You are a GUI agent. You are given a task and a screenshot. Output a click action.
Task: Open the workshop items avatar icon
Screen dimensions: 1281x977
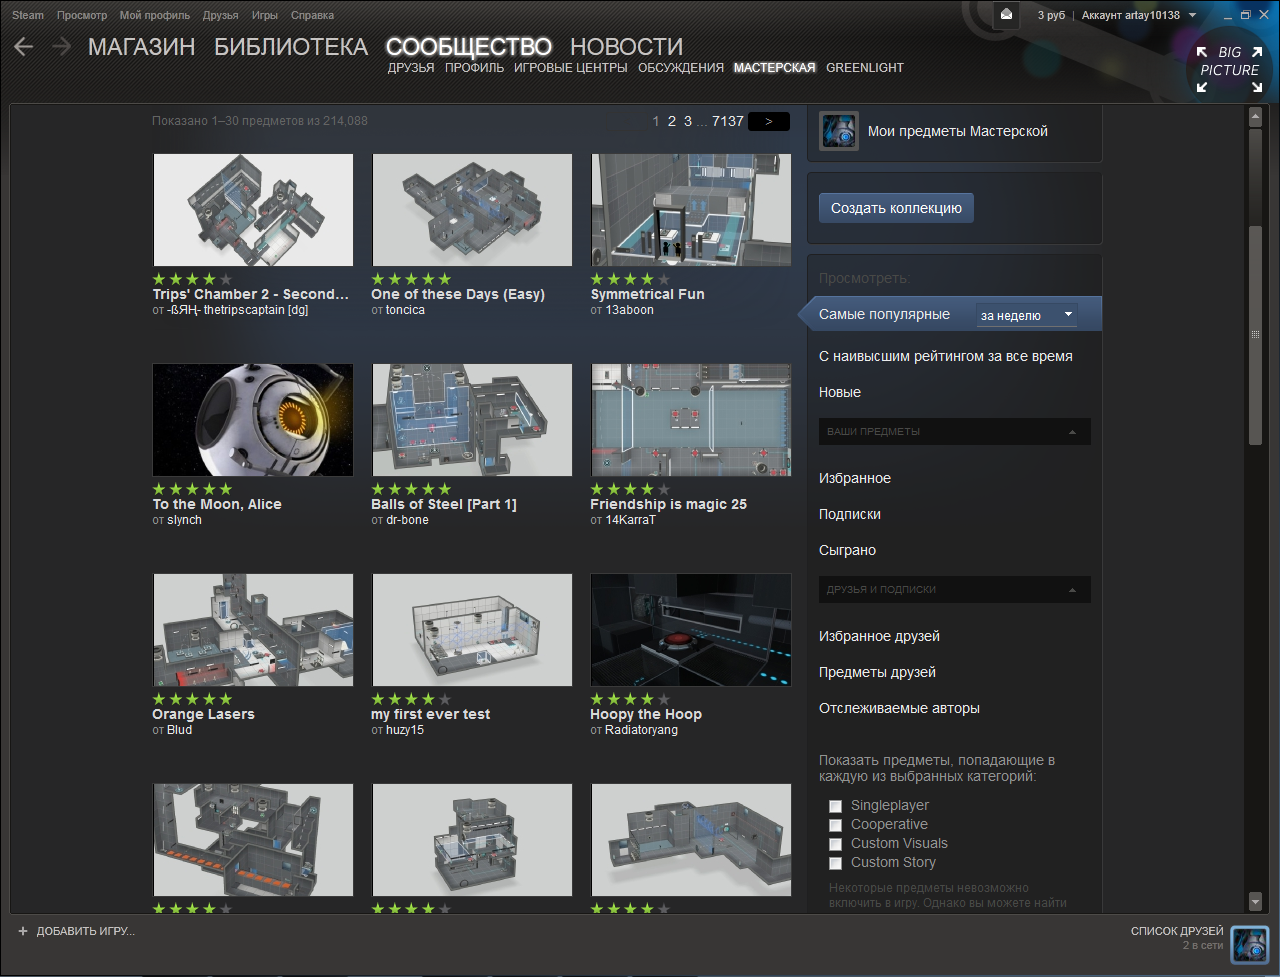click(x=839, y=131)
